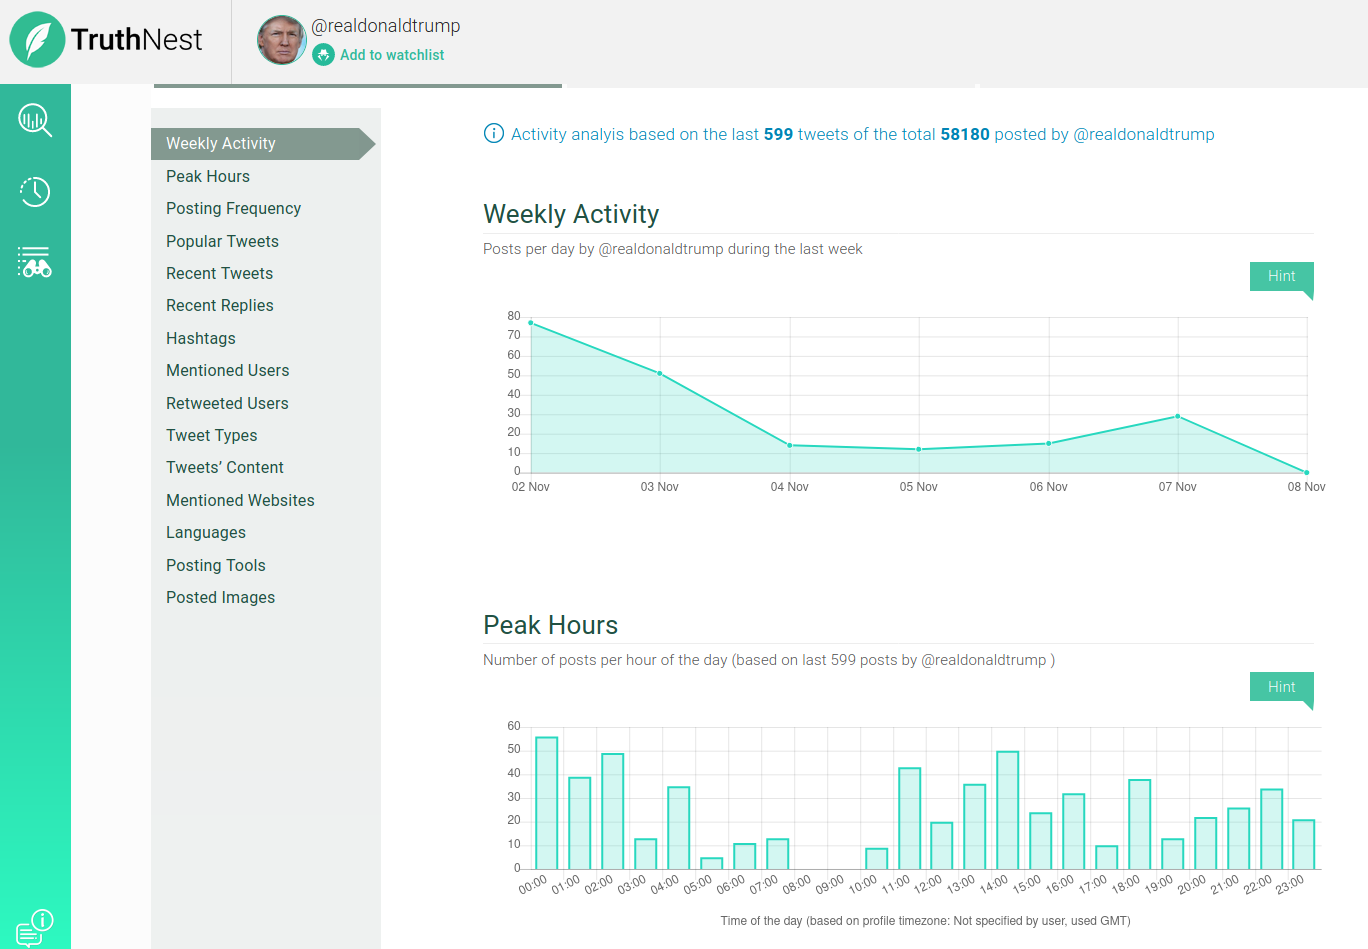Click Hint button above Weekly Activity chart
The width and height of the screenshot is (1368, 949).
pos(1281,277)
